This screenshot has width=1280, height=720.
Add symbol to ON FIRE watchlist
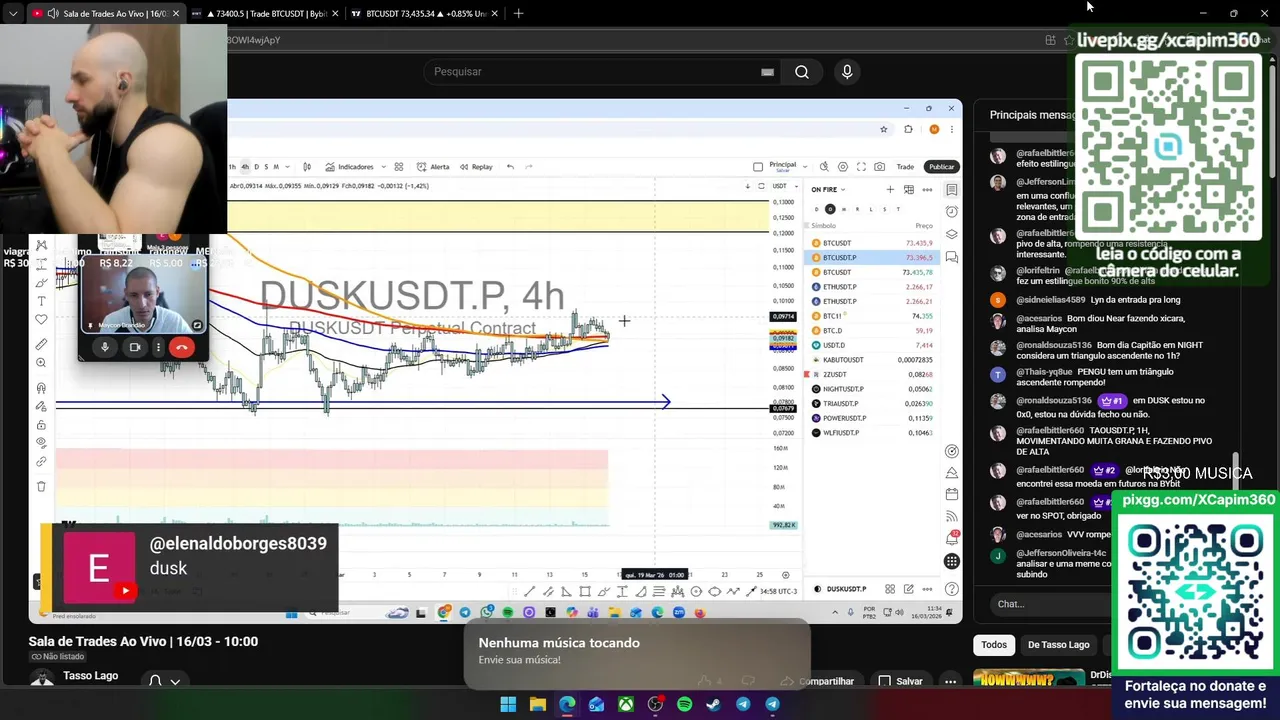pos(890,189)
